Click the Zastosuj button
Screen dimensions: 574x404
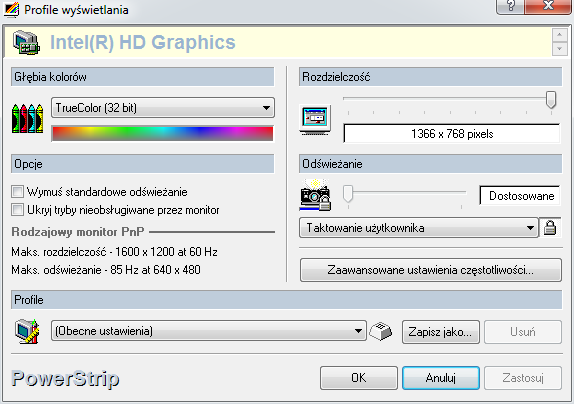point(523,378)
